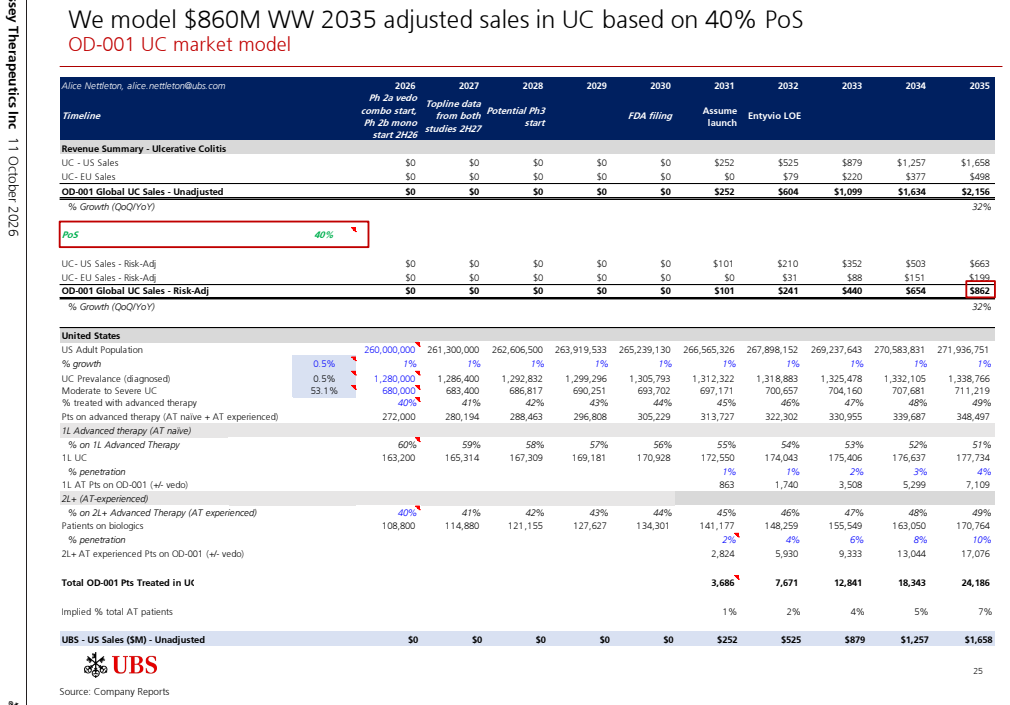Click the 'Entyvio LOE' timeline note
This screenshot has height=705, width=1010.
click(774, 116)
